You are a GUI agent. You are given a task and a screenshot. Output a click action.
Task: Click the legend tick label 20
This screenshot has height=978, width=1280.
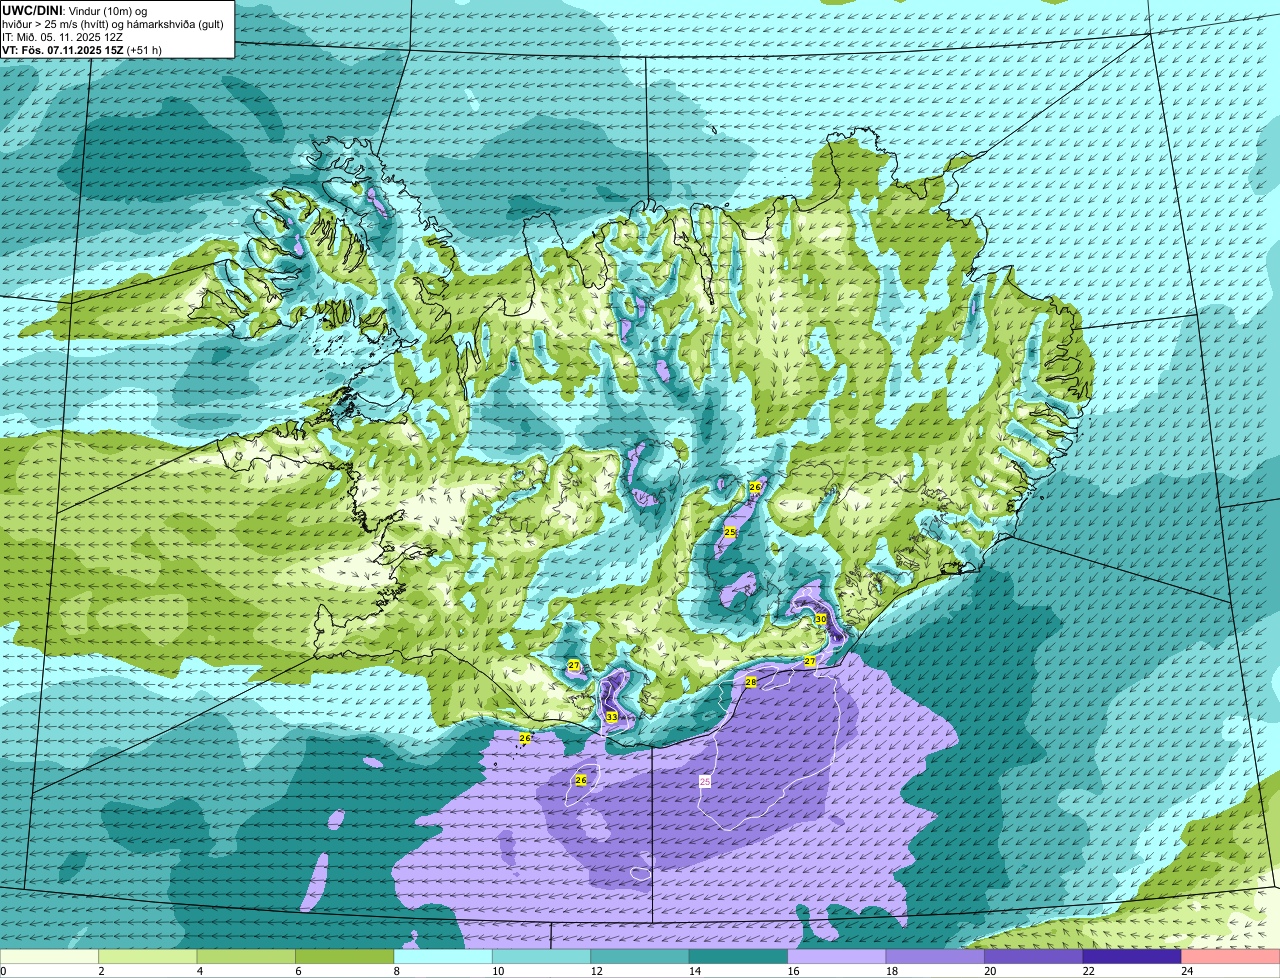[989, 971]
